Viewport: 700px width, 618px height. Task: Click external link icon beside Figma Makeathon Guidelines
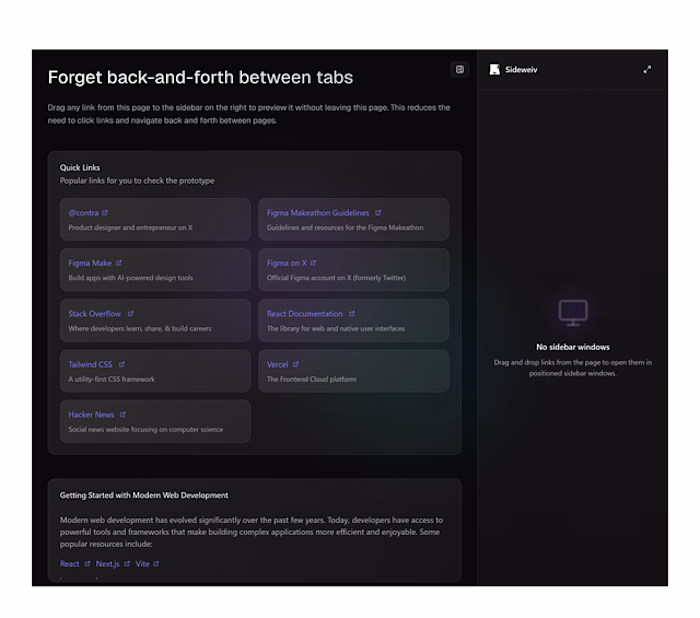(x=378, y=213)
